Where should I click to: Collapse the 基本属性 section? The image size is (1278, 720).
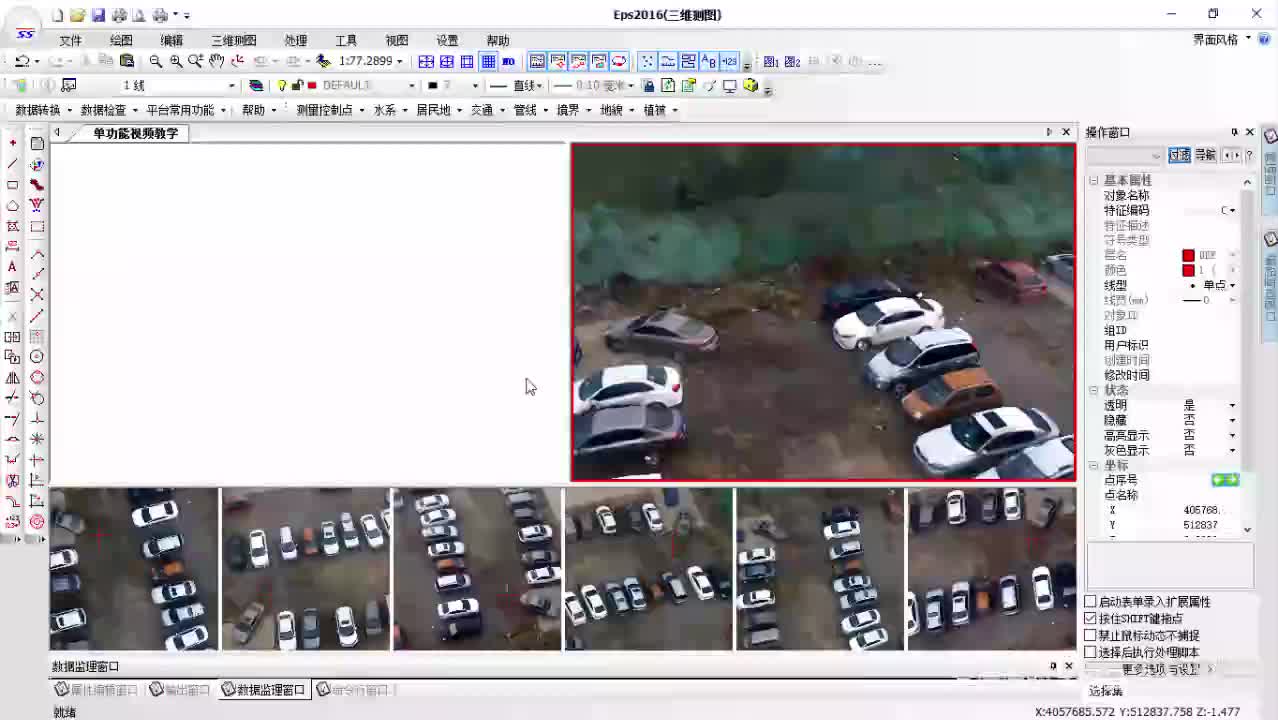tap(1092, 180)
